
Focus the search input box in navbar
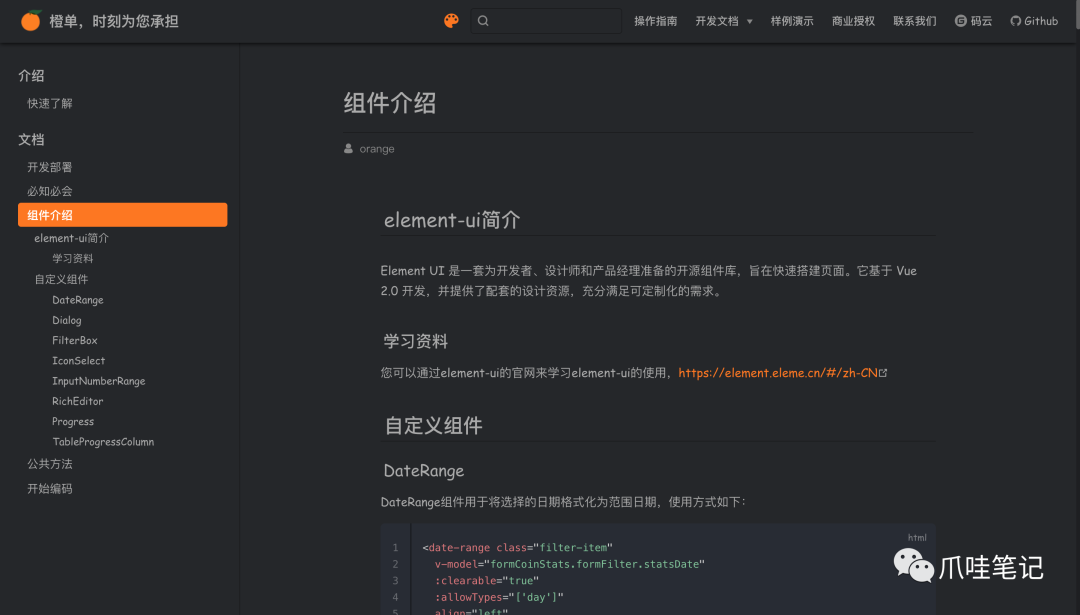coord(546,21)
